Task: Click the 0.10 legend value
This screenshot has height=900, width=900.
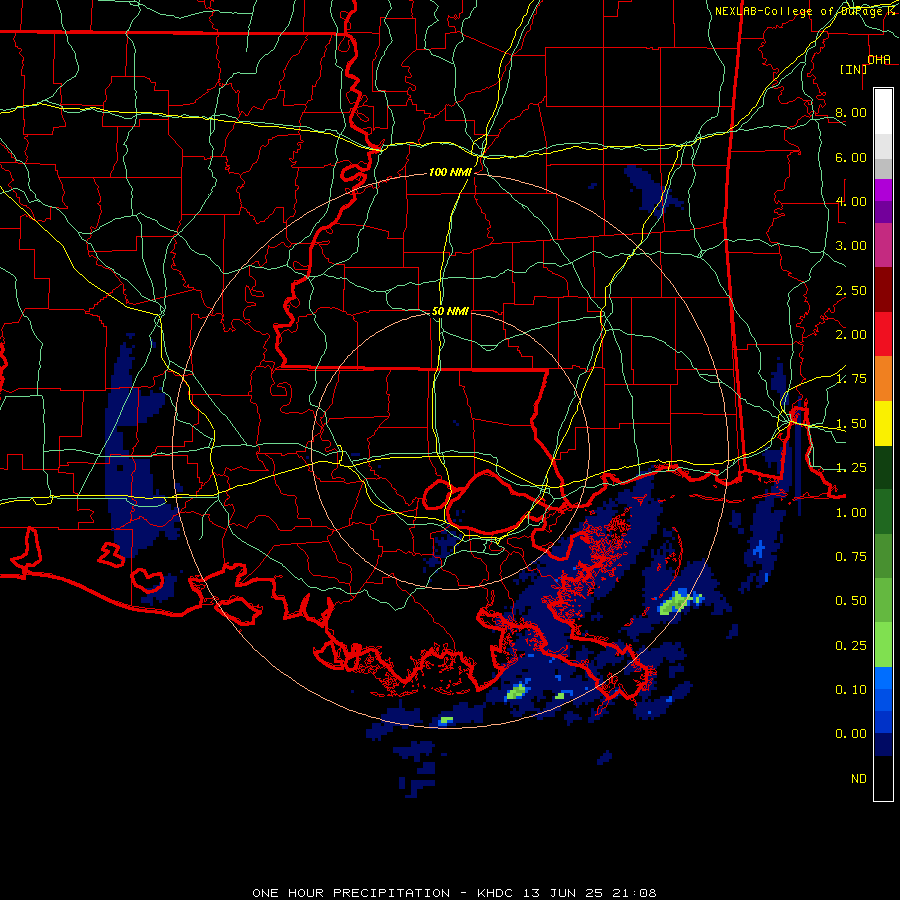Action: [851, 690]
